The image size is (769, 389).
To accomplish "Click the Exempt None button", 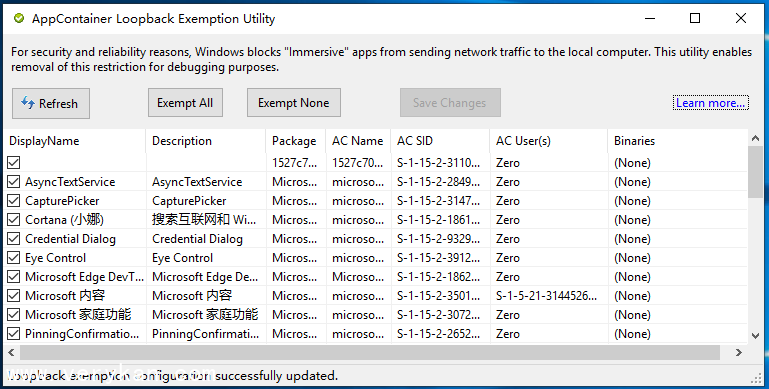I will click(x=294, y=103).
